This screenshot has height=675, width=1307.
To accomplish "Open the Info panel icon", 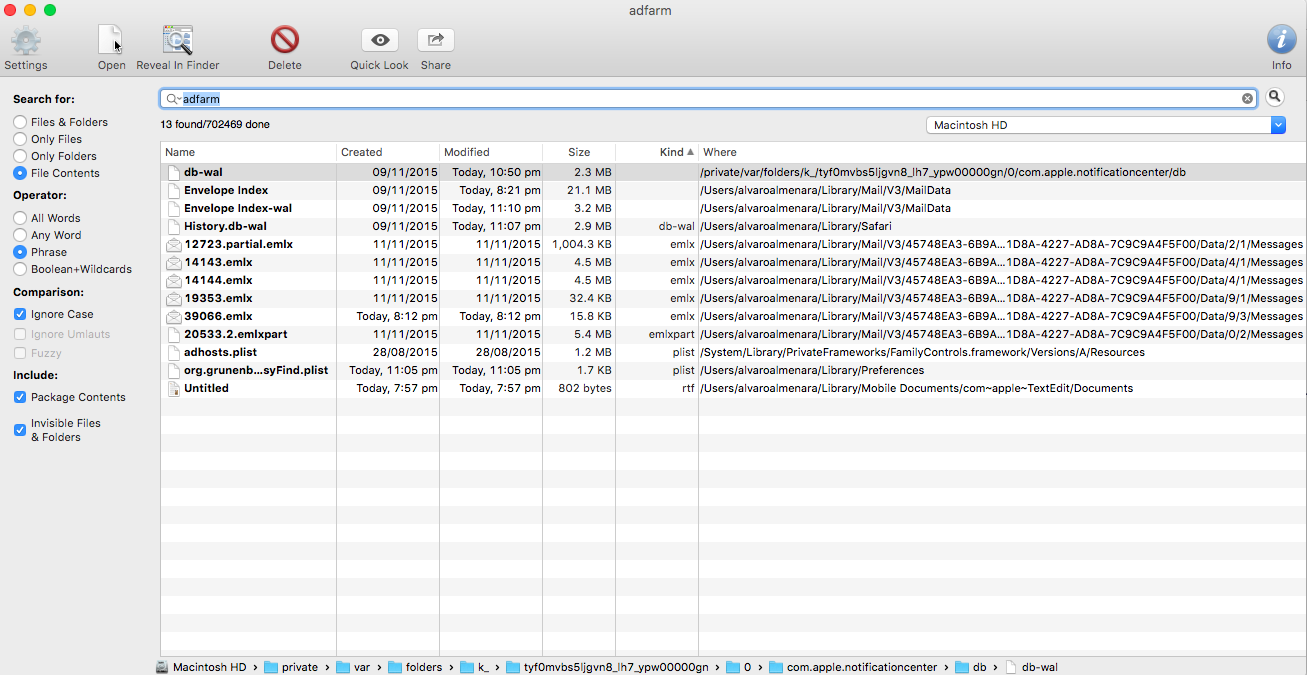I will [1282, 40].
